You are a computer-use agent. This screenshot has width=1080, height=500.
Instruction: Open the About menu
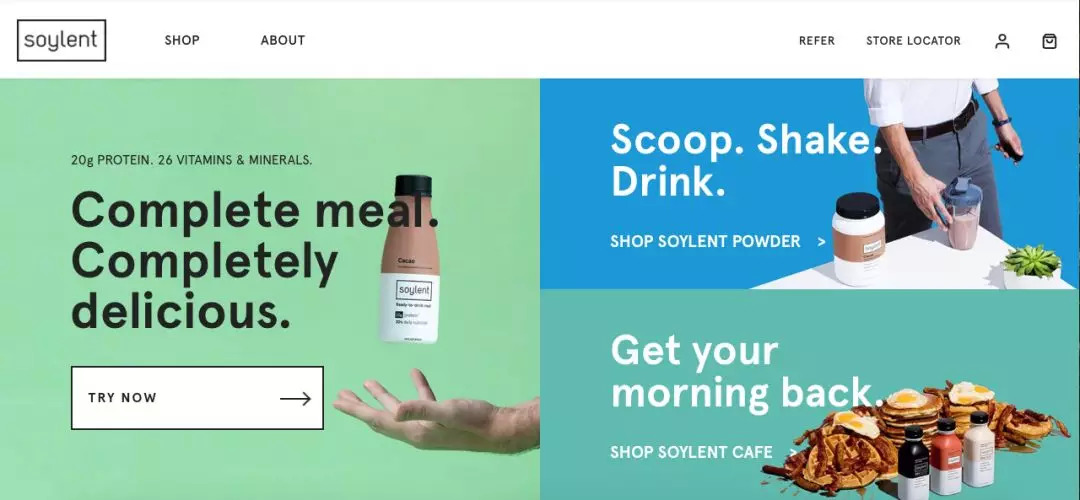coord(282,40)
